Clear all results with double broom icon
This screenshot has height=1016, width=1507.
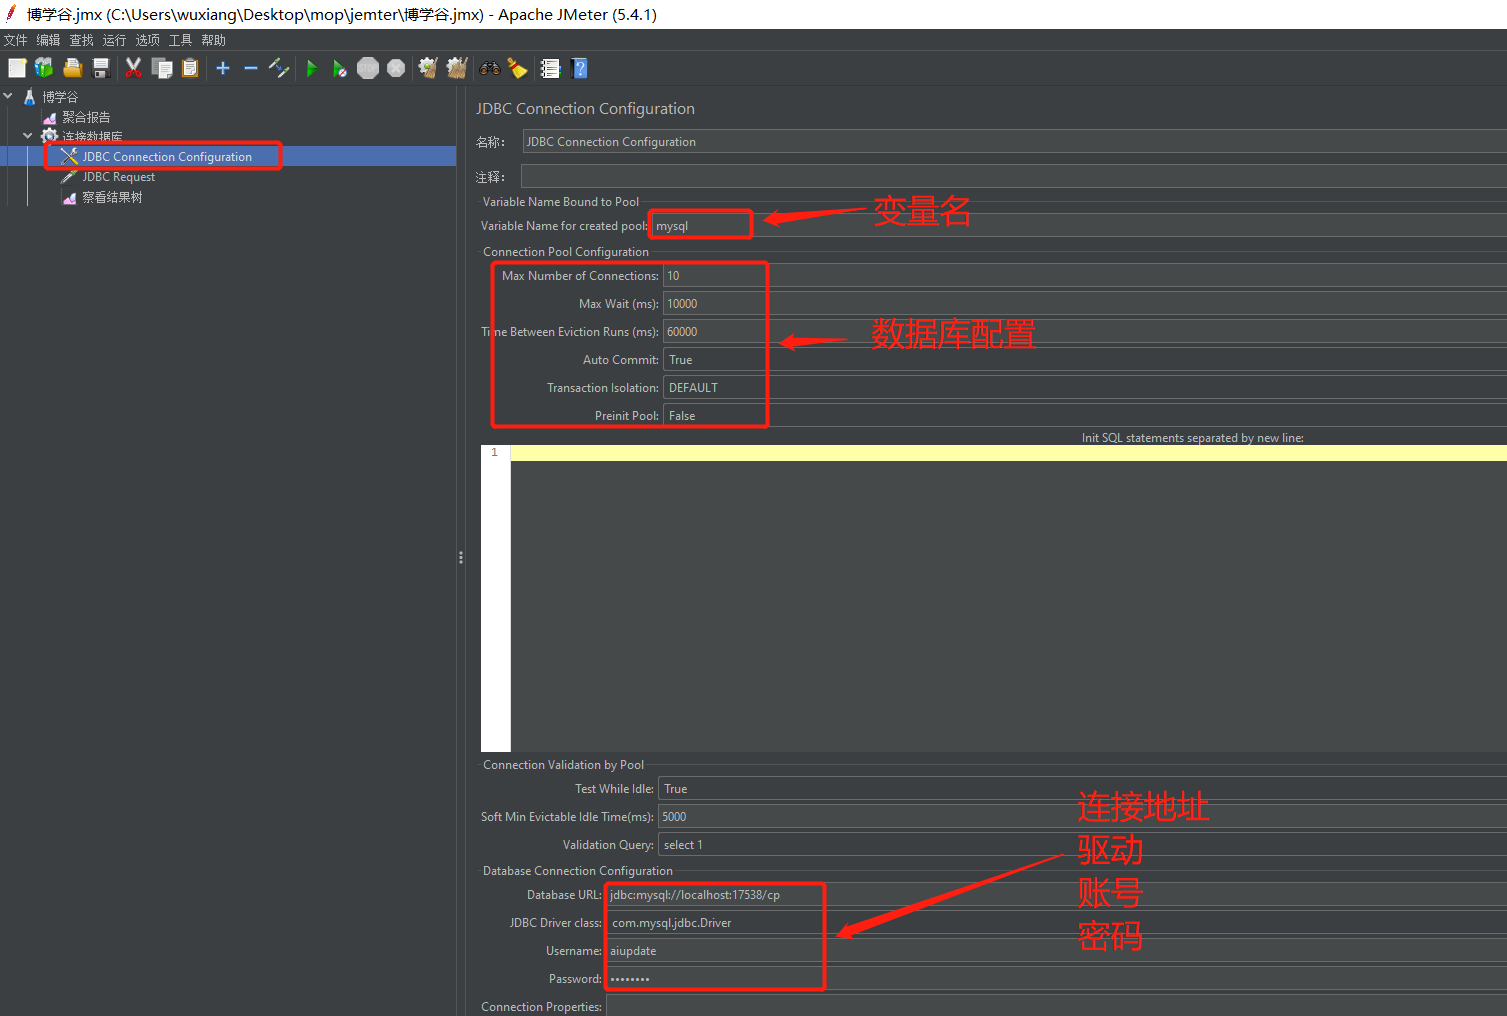pyautogui.click(x=457, y=68)
